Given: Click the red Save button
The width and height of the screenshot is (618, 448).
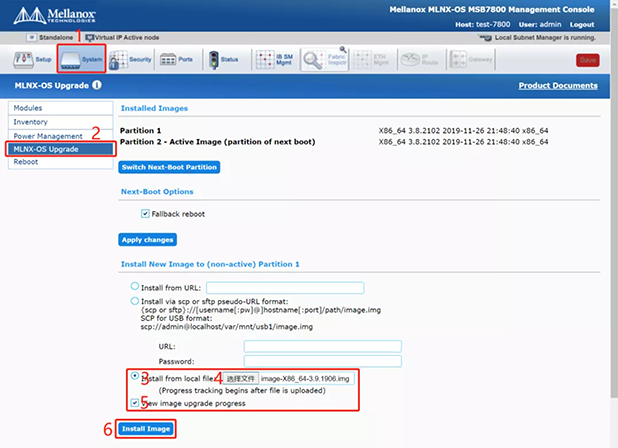Looking at the screenshot, I should pyautogui.click(x=588, y=60).
